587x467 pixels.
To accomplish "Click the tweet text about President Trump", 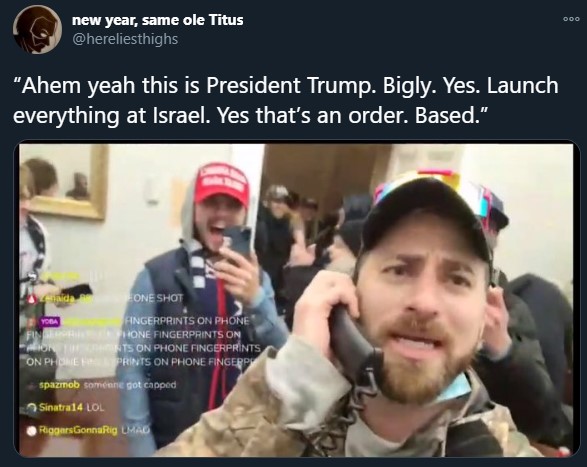I will 286,100.
